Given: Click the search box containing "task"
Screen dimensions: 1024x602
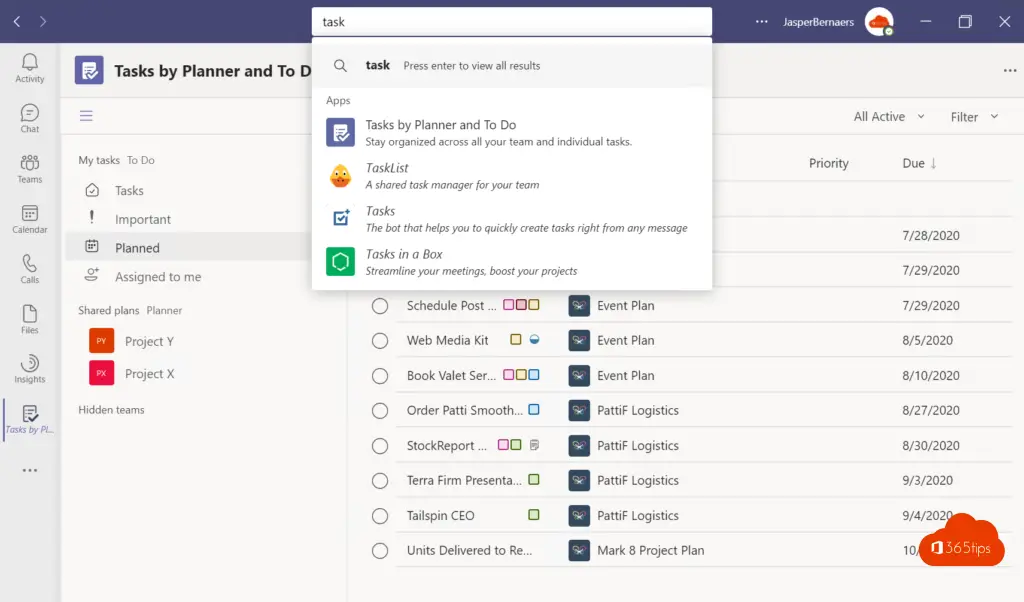Looking at the screenshot, I should tap(511, 21).
